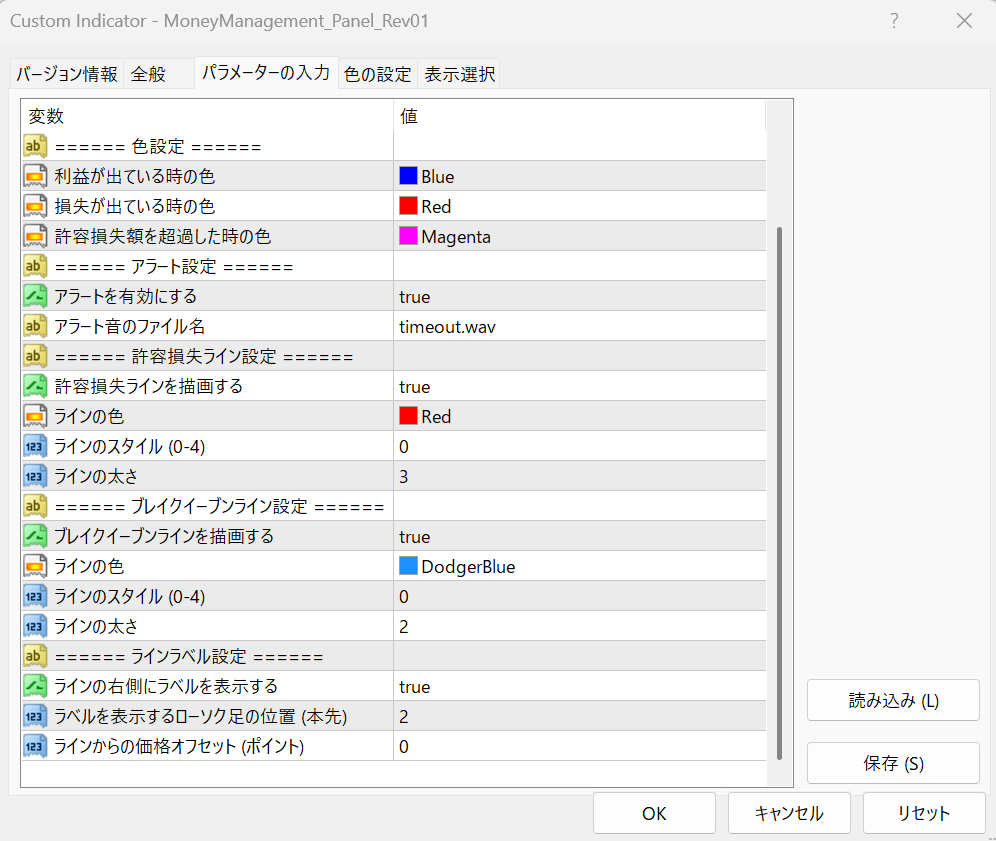Screen dimensions: 996x841
Task: Select the integer icon for ラインからの価格オフセット
Action: click(35, 746)
